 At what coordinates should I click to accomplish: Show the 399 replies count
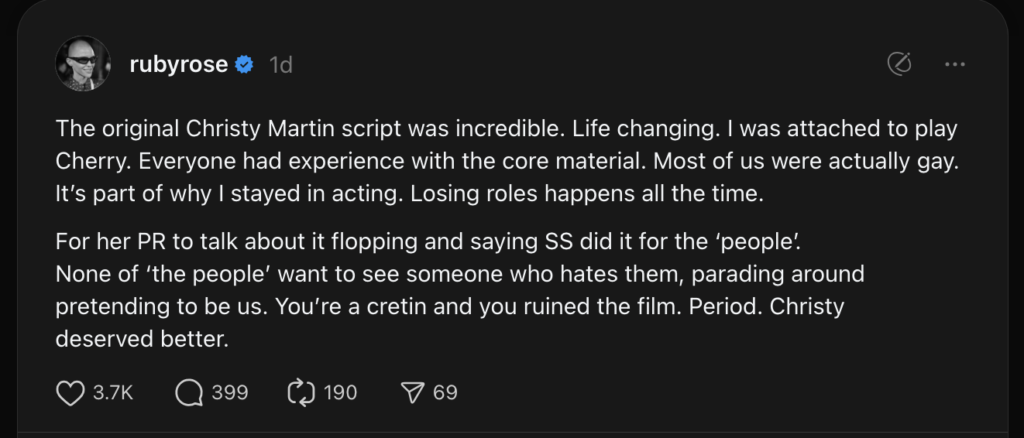[x=229, y=393]
